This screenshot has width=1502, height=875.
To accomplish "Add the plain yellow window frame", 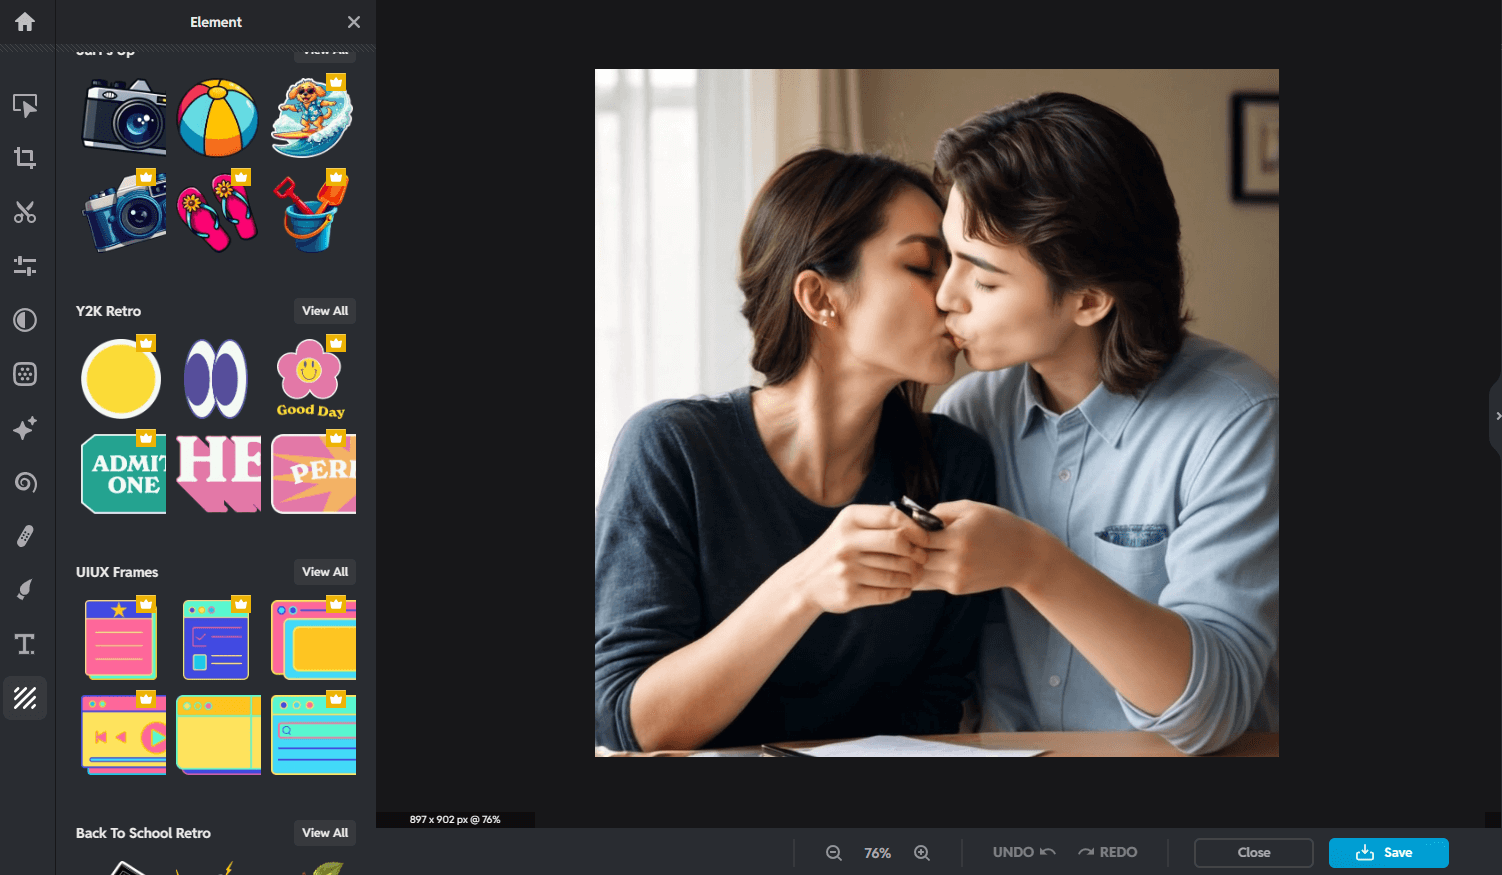I will click(x=218, y=734).
